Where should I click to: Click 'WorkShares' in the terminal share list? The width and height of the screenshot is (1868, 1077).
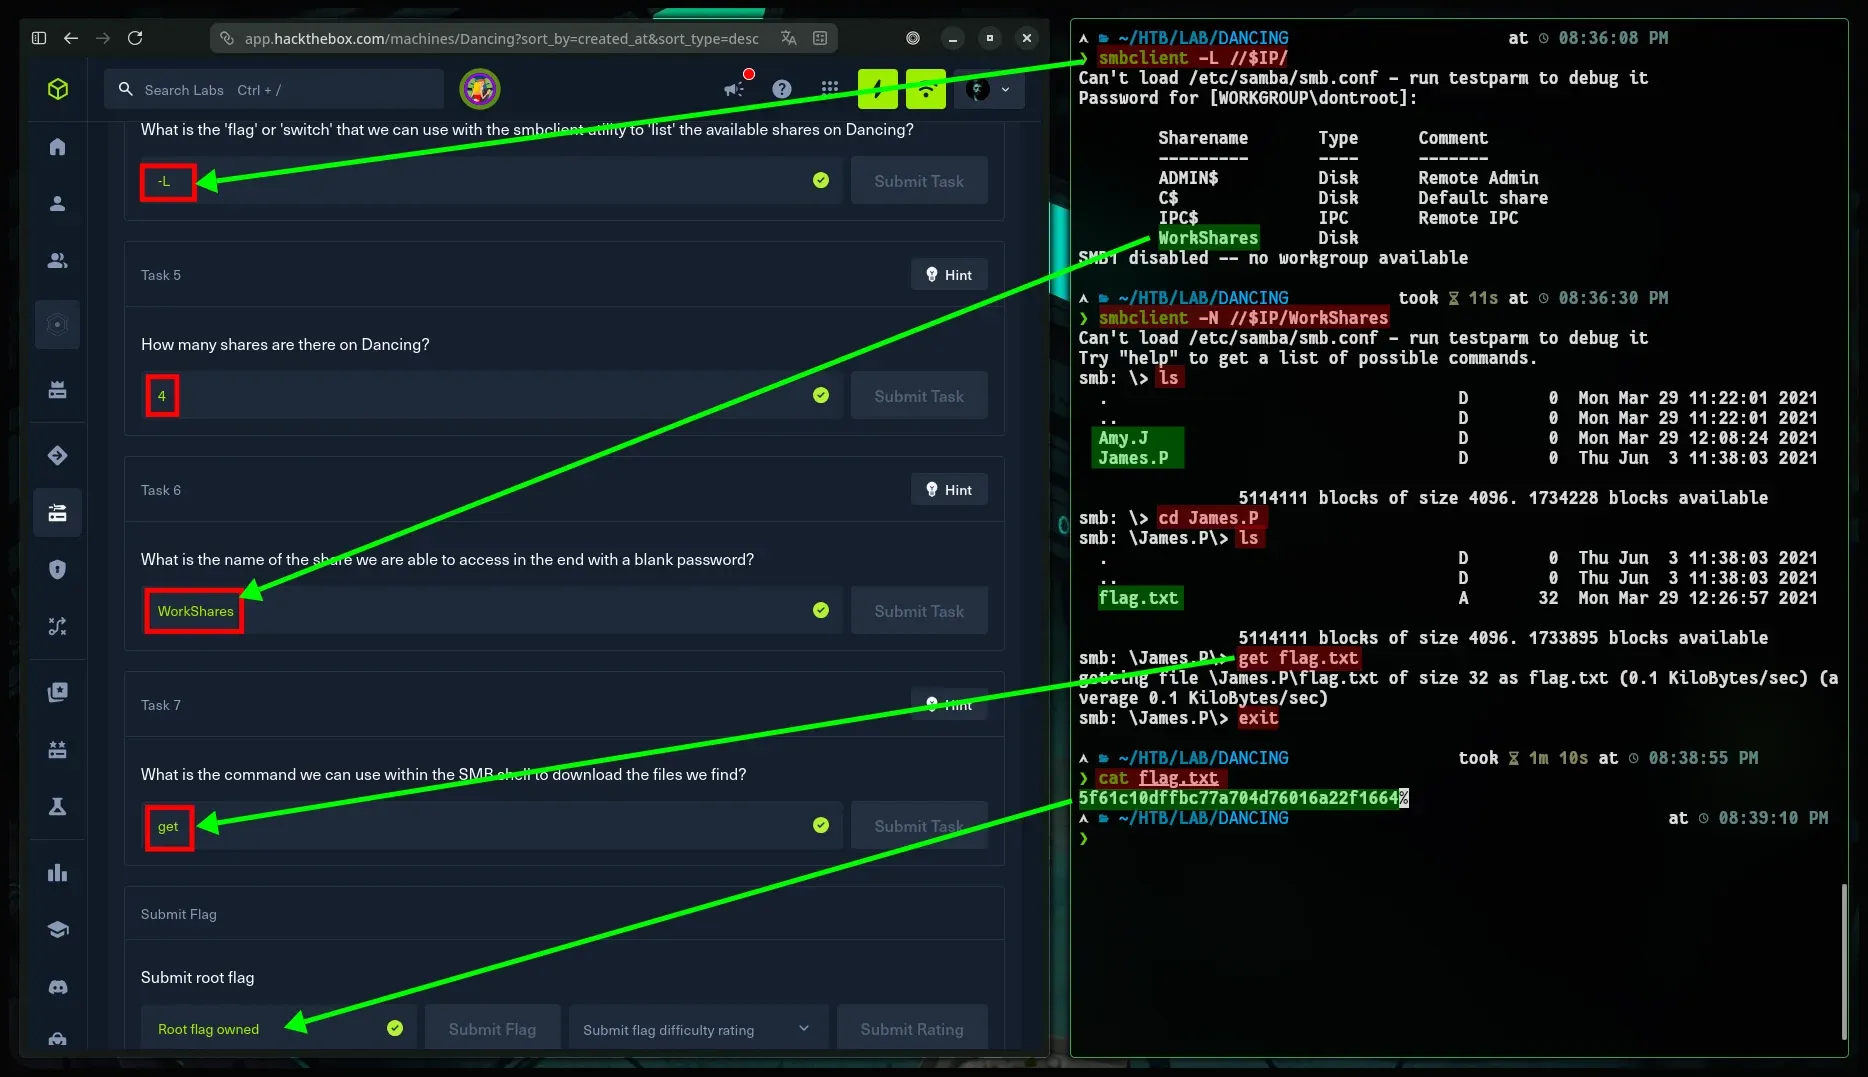[1208, 238]
